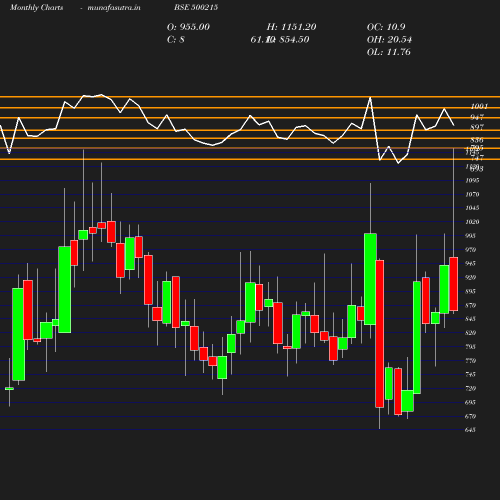Click the 'OL: 11.76' value
The image size is (500, 500).
pos(388,52)
